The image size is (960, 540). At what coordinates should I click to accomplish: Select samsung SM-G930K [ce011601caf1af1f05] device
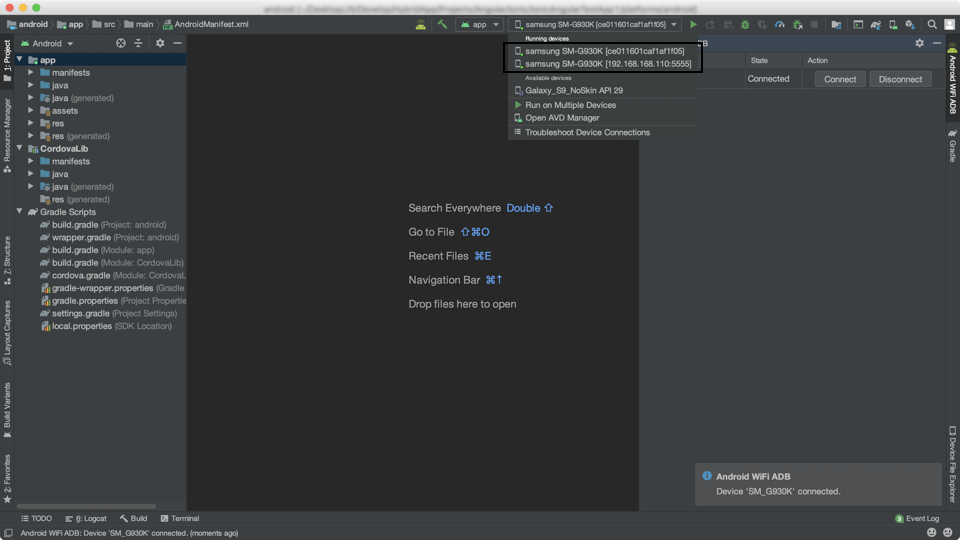(x=602, y=51)
